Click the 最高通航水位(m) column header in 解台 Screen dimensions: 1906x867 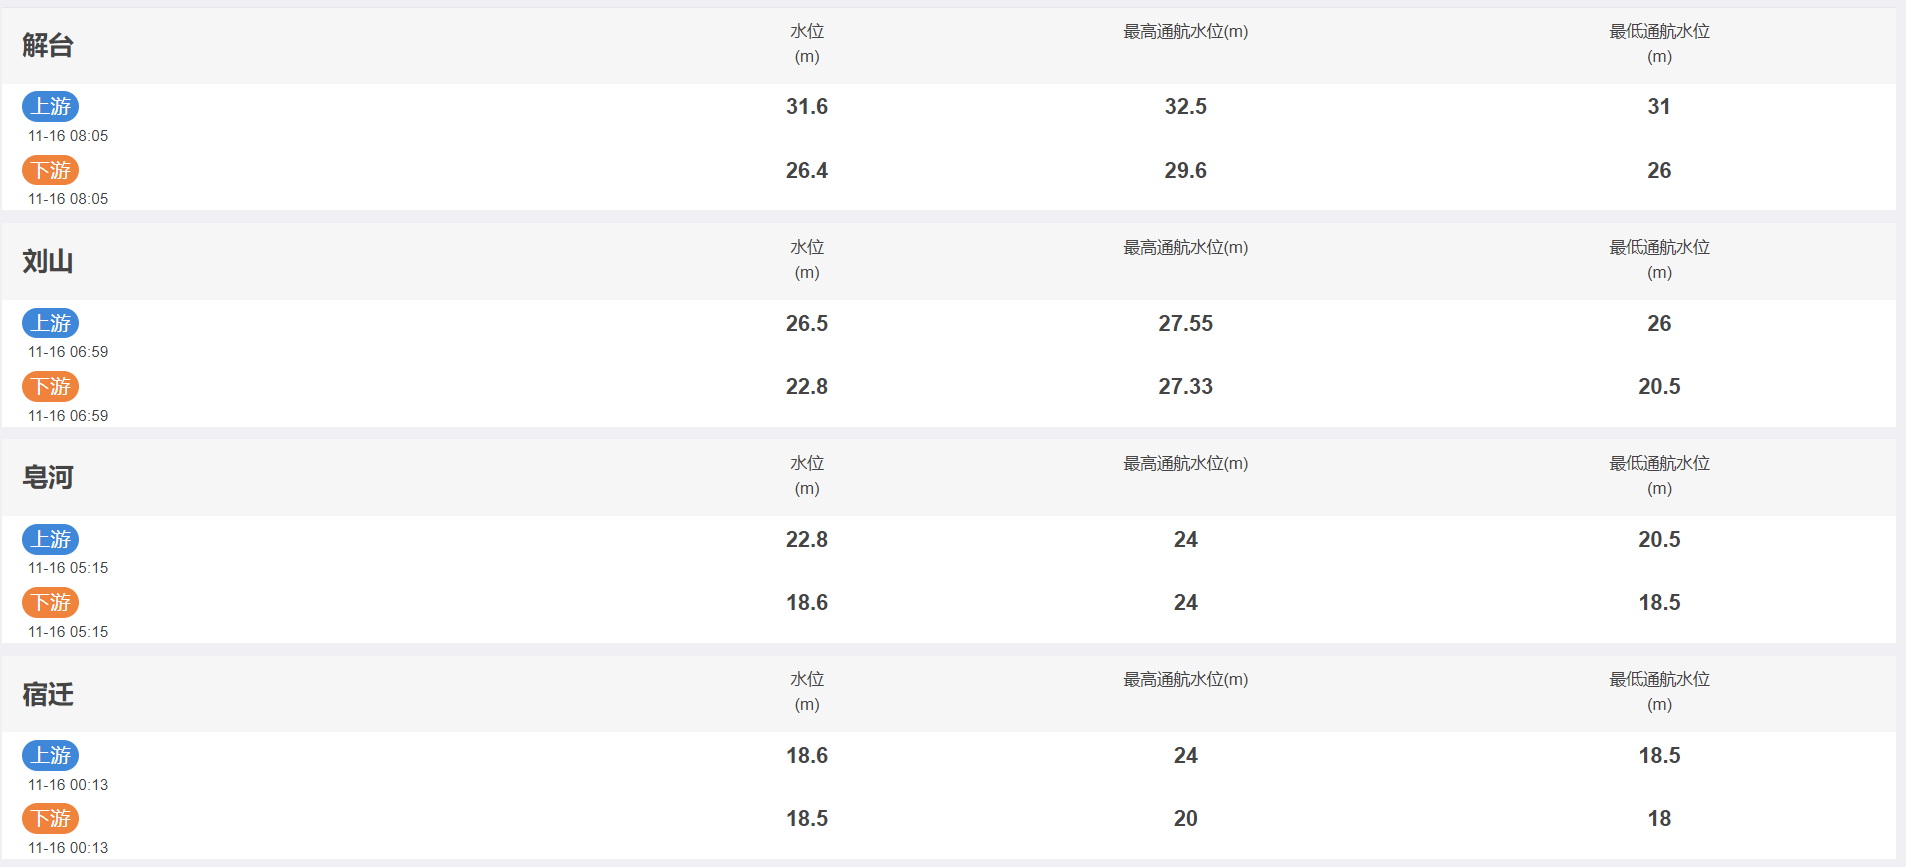[1185, 32]
